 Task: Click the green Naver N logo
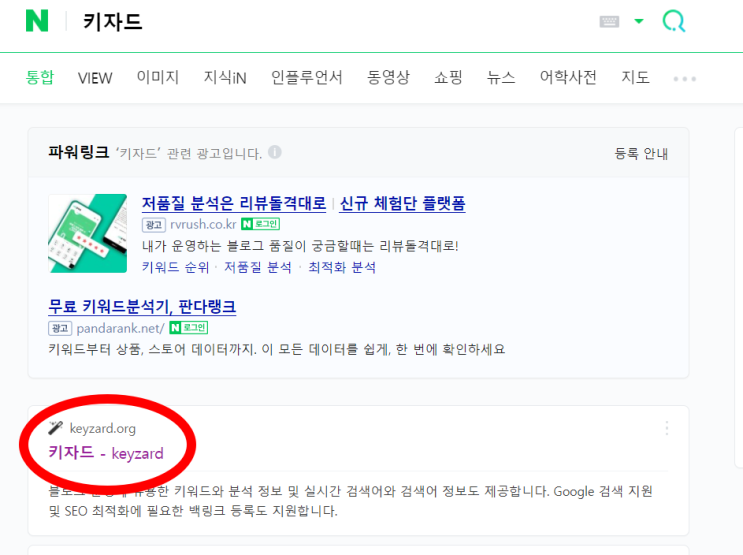pos(37,21)
